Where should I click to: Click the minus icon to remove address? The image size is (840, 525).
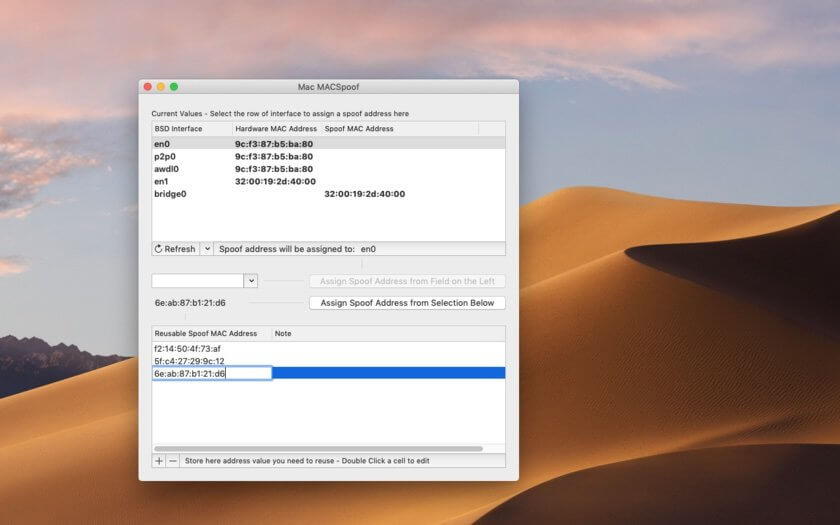click(173, 461)
